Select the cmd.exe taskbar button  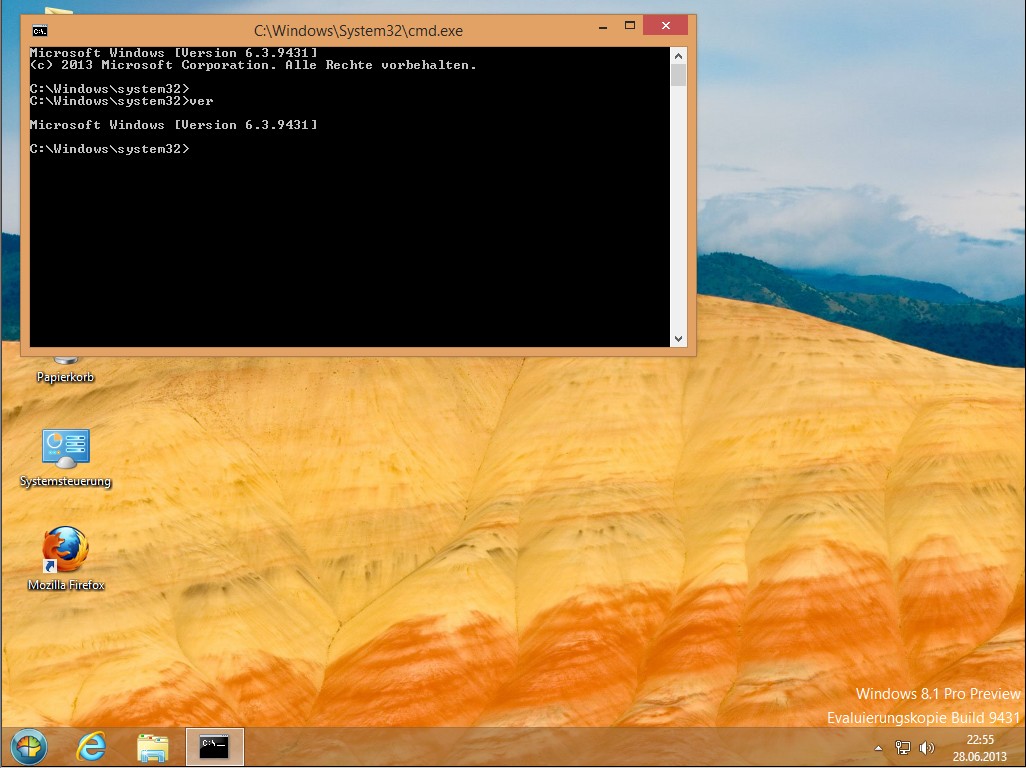pyautogui.click(x=215, y=746)
